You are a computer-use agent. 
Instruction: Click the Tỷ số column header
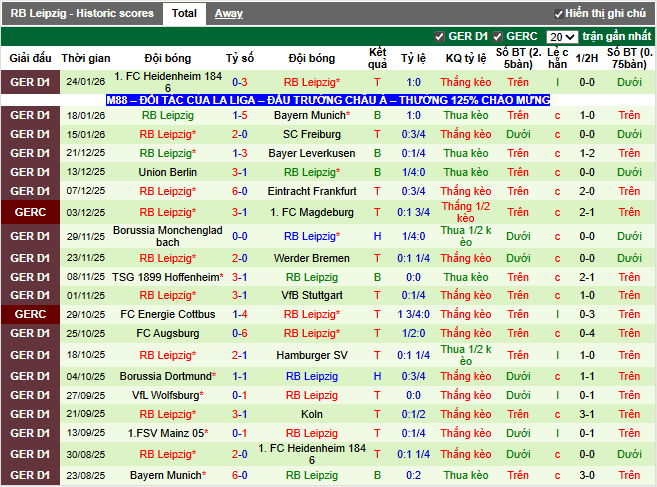[x=240, y=58]
